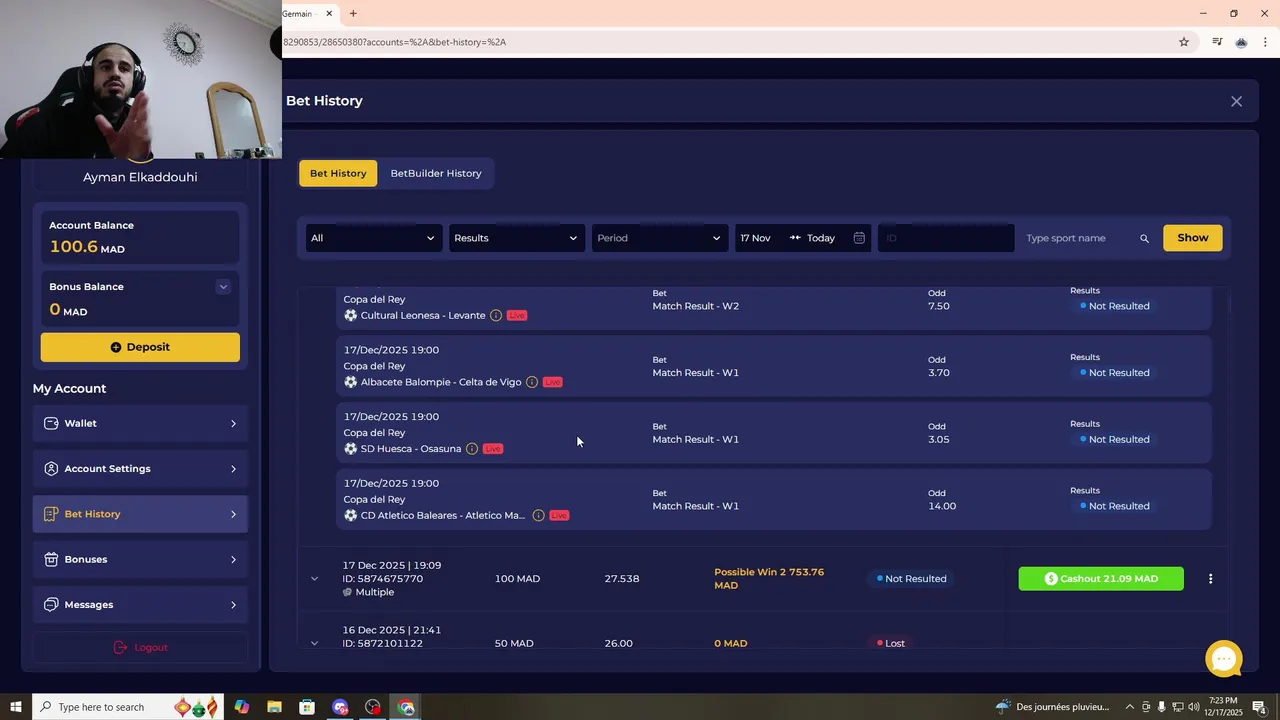Open the date range calendar icon

[x=859, y=238]
